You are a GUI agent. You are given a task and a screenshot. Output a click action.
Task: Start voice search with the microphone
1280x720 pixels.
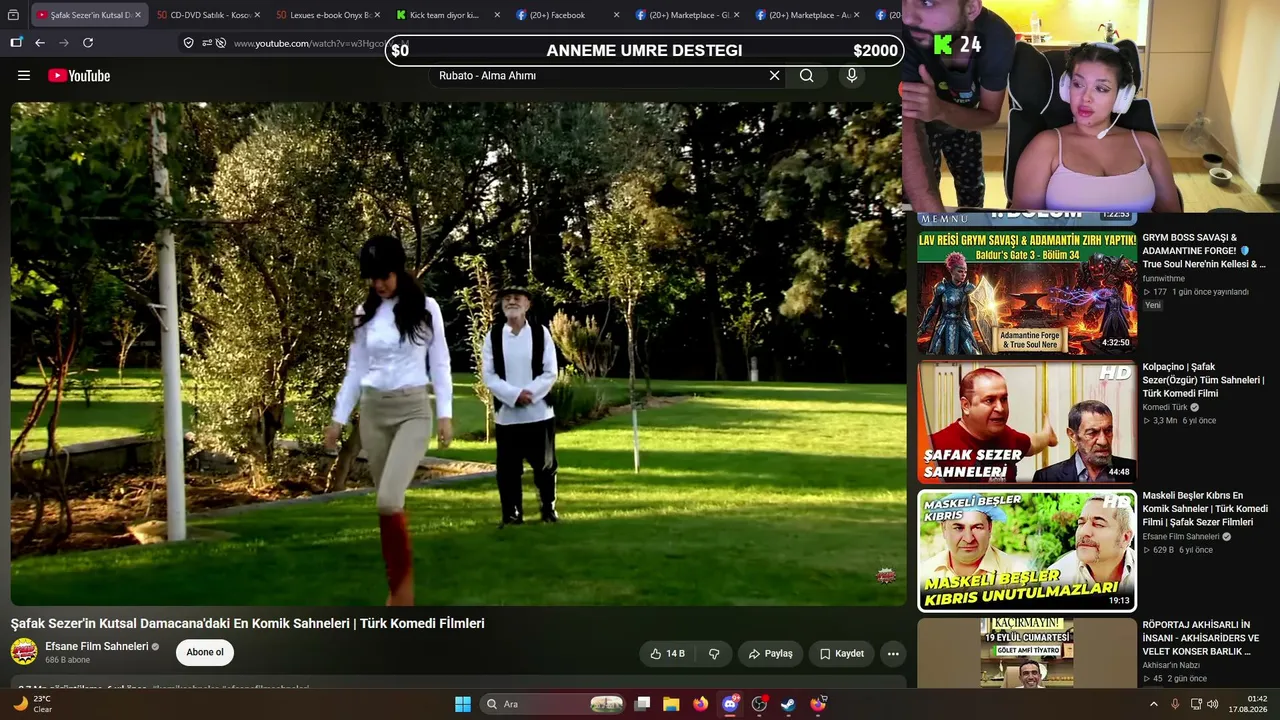pyautogui.click(x=852, y=76)
